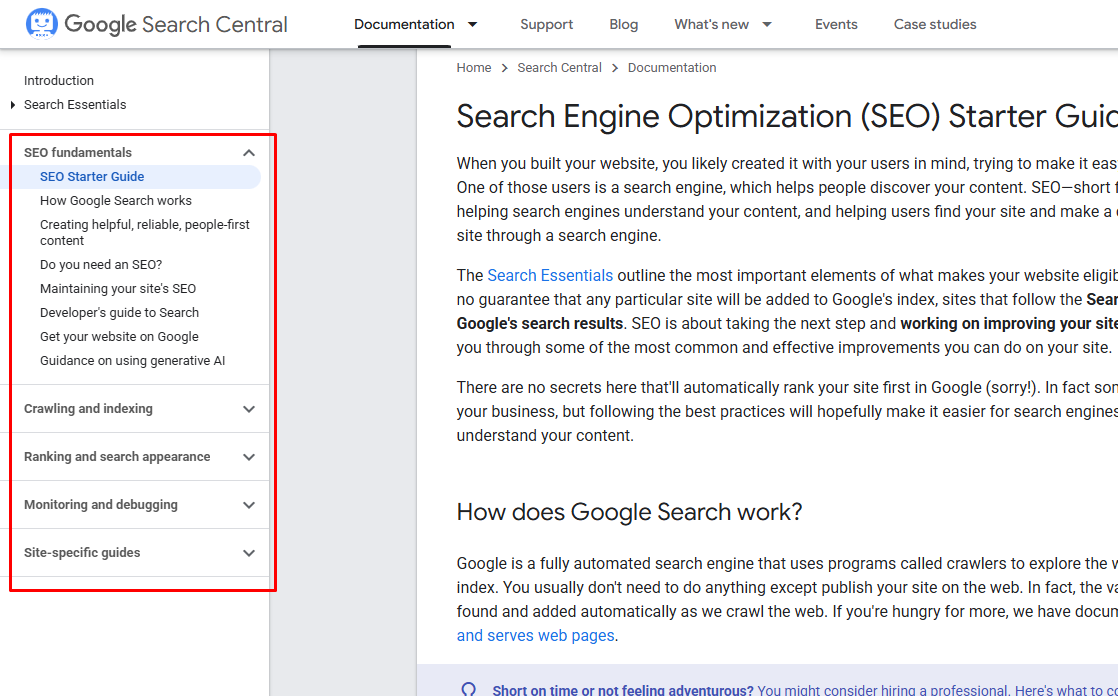Click the Search Essentials link in the article

pyautogui.click(x=550, y=275)
